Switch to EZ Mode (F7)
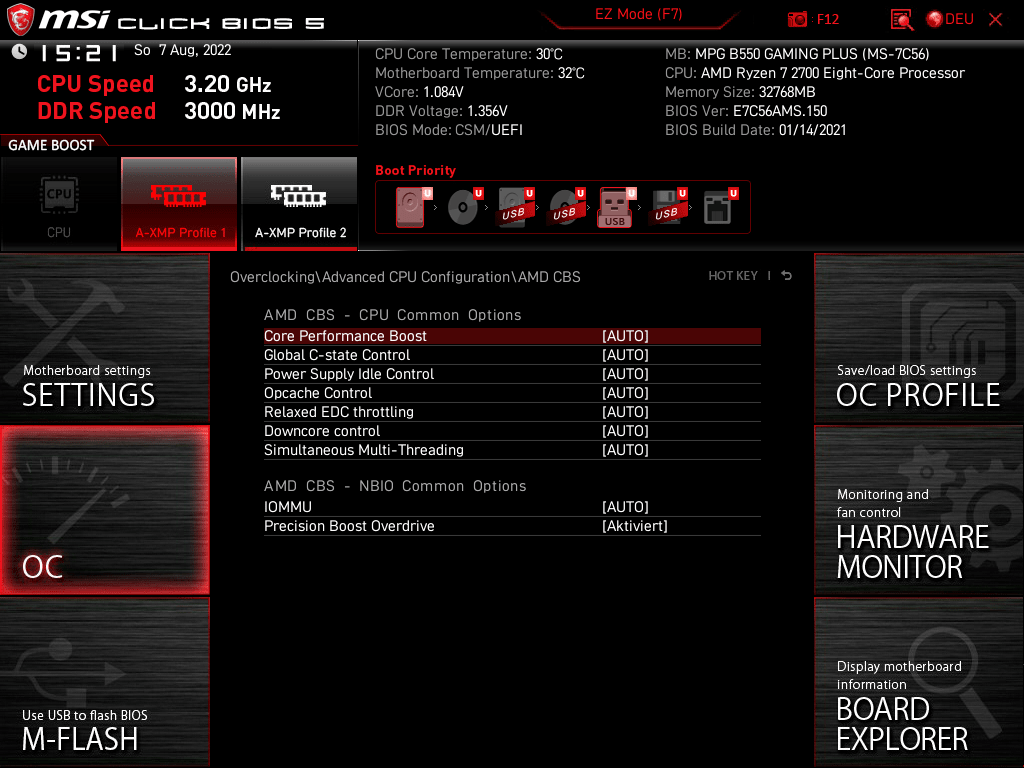Image resolution: width=1024 pixels, height=768 pixels. [637, 16]
